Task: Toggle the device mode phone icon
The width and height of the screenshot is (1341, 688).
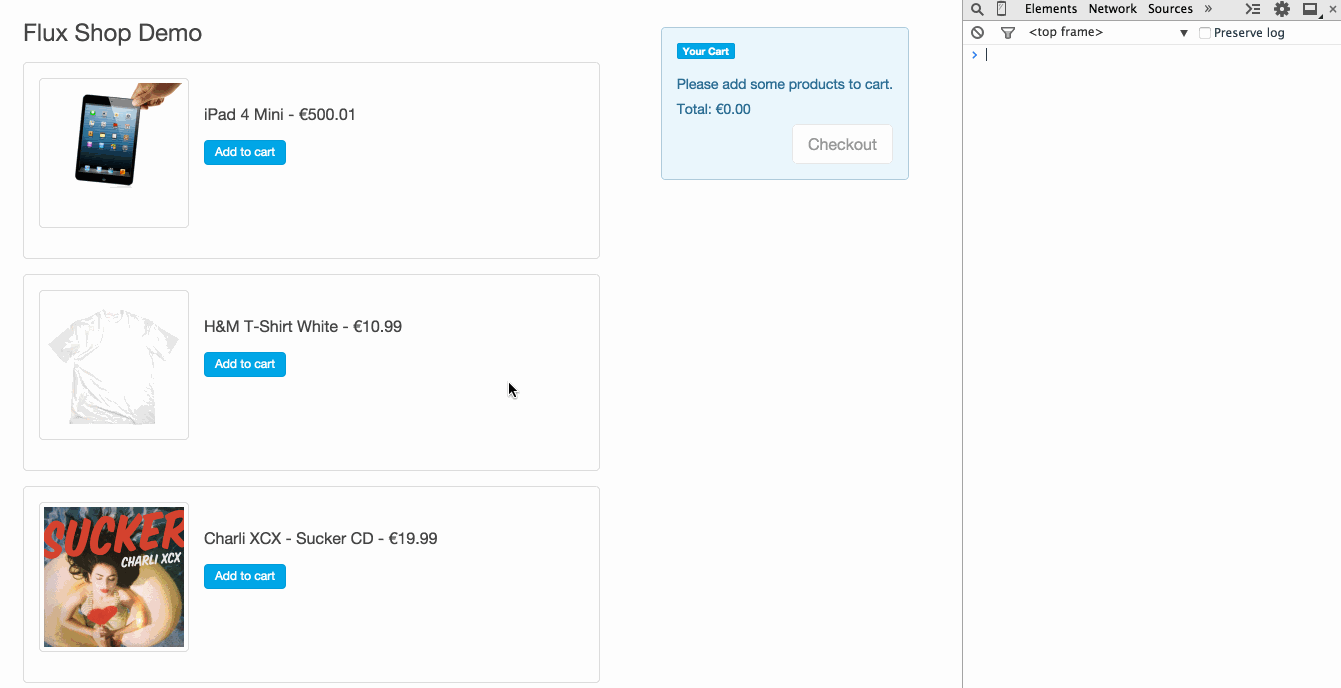Action: coord(1001,9)
